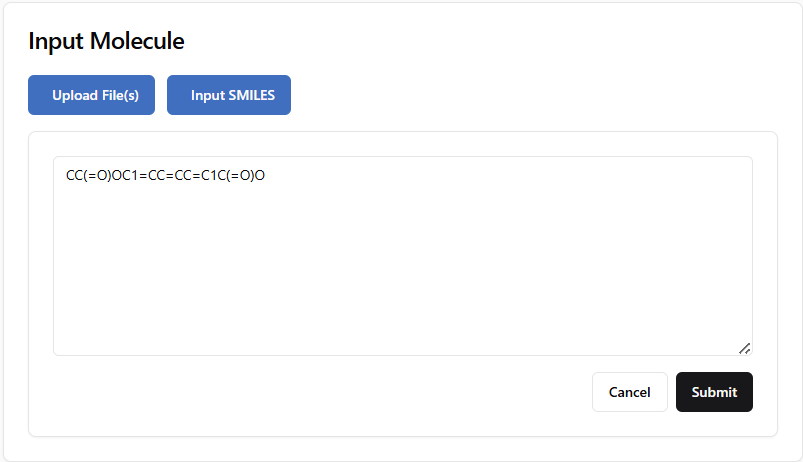Place cursor at start of SMILES string
Viewport: 803px width, 462px height.
tap(67, 176)
